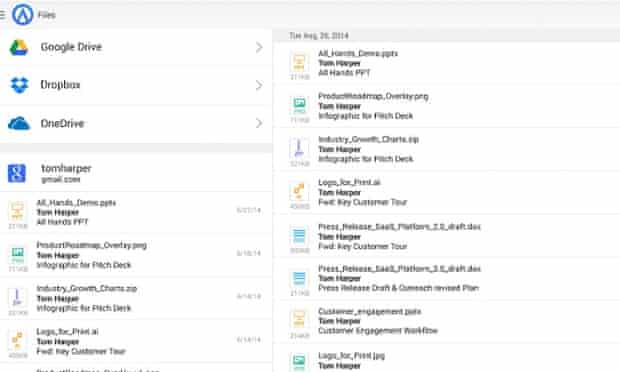The height and width of the screenshot is (372, 620).
Task: Open ProductRoadmap_Overlay.png under tomharper
Action: pos(136,256)
